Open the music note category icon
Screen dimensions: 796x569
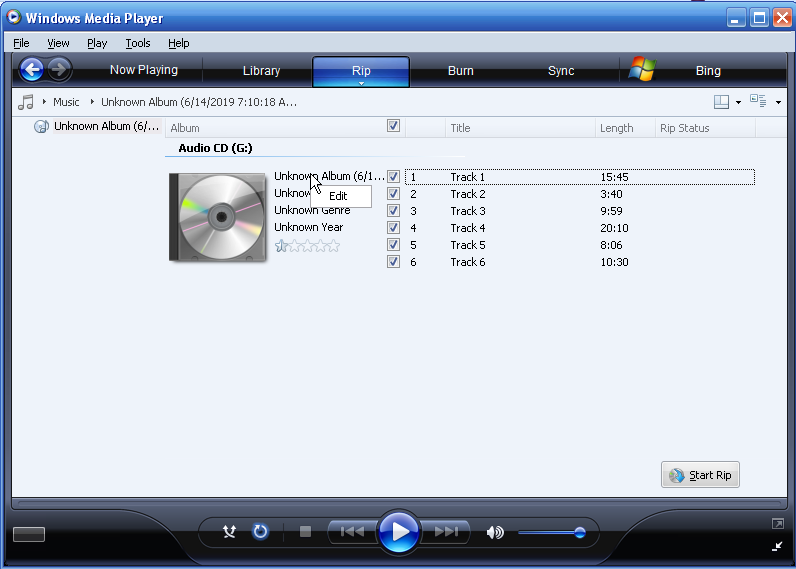click(26, 102)
